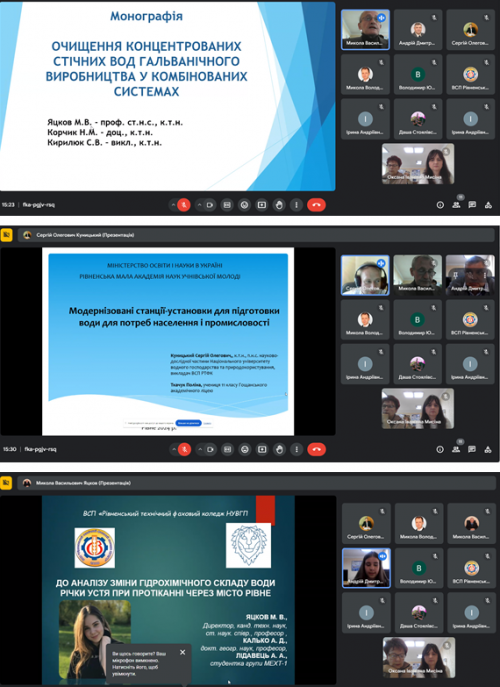Open more options menu in 15:30 toolbar
Image resolution: width=500 pixels, height=687 pixels.
coord(297,449)
